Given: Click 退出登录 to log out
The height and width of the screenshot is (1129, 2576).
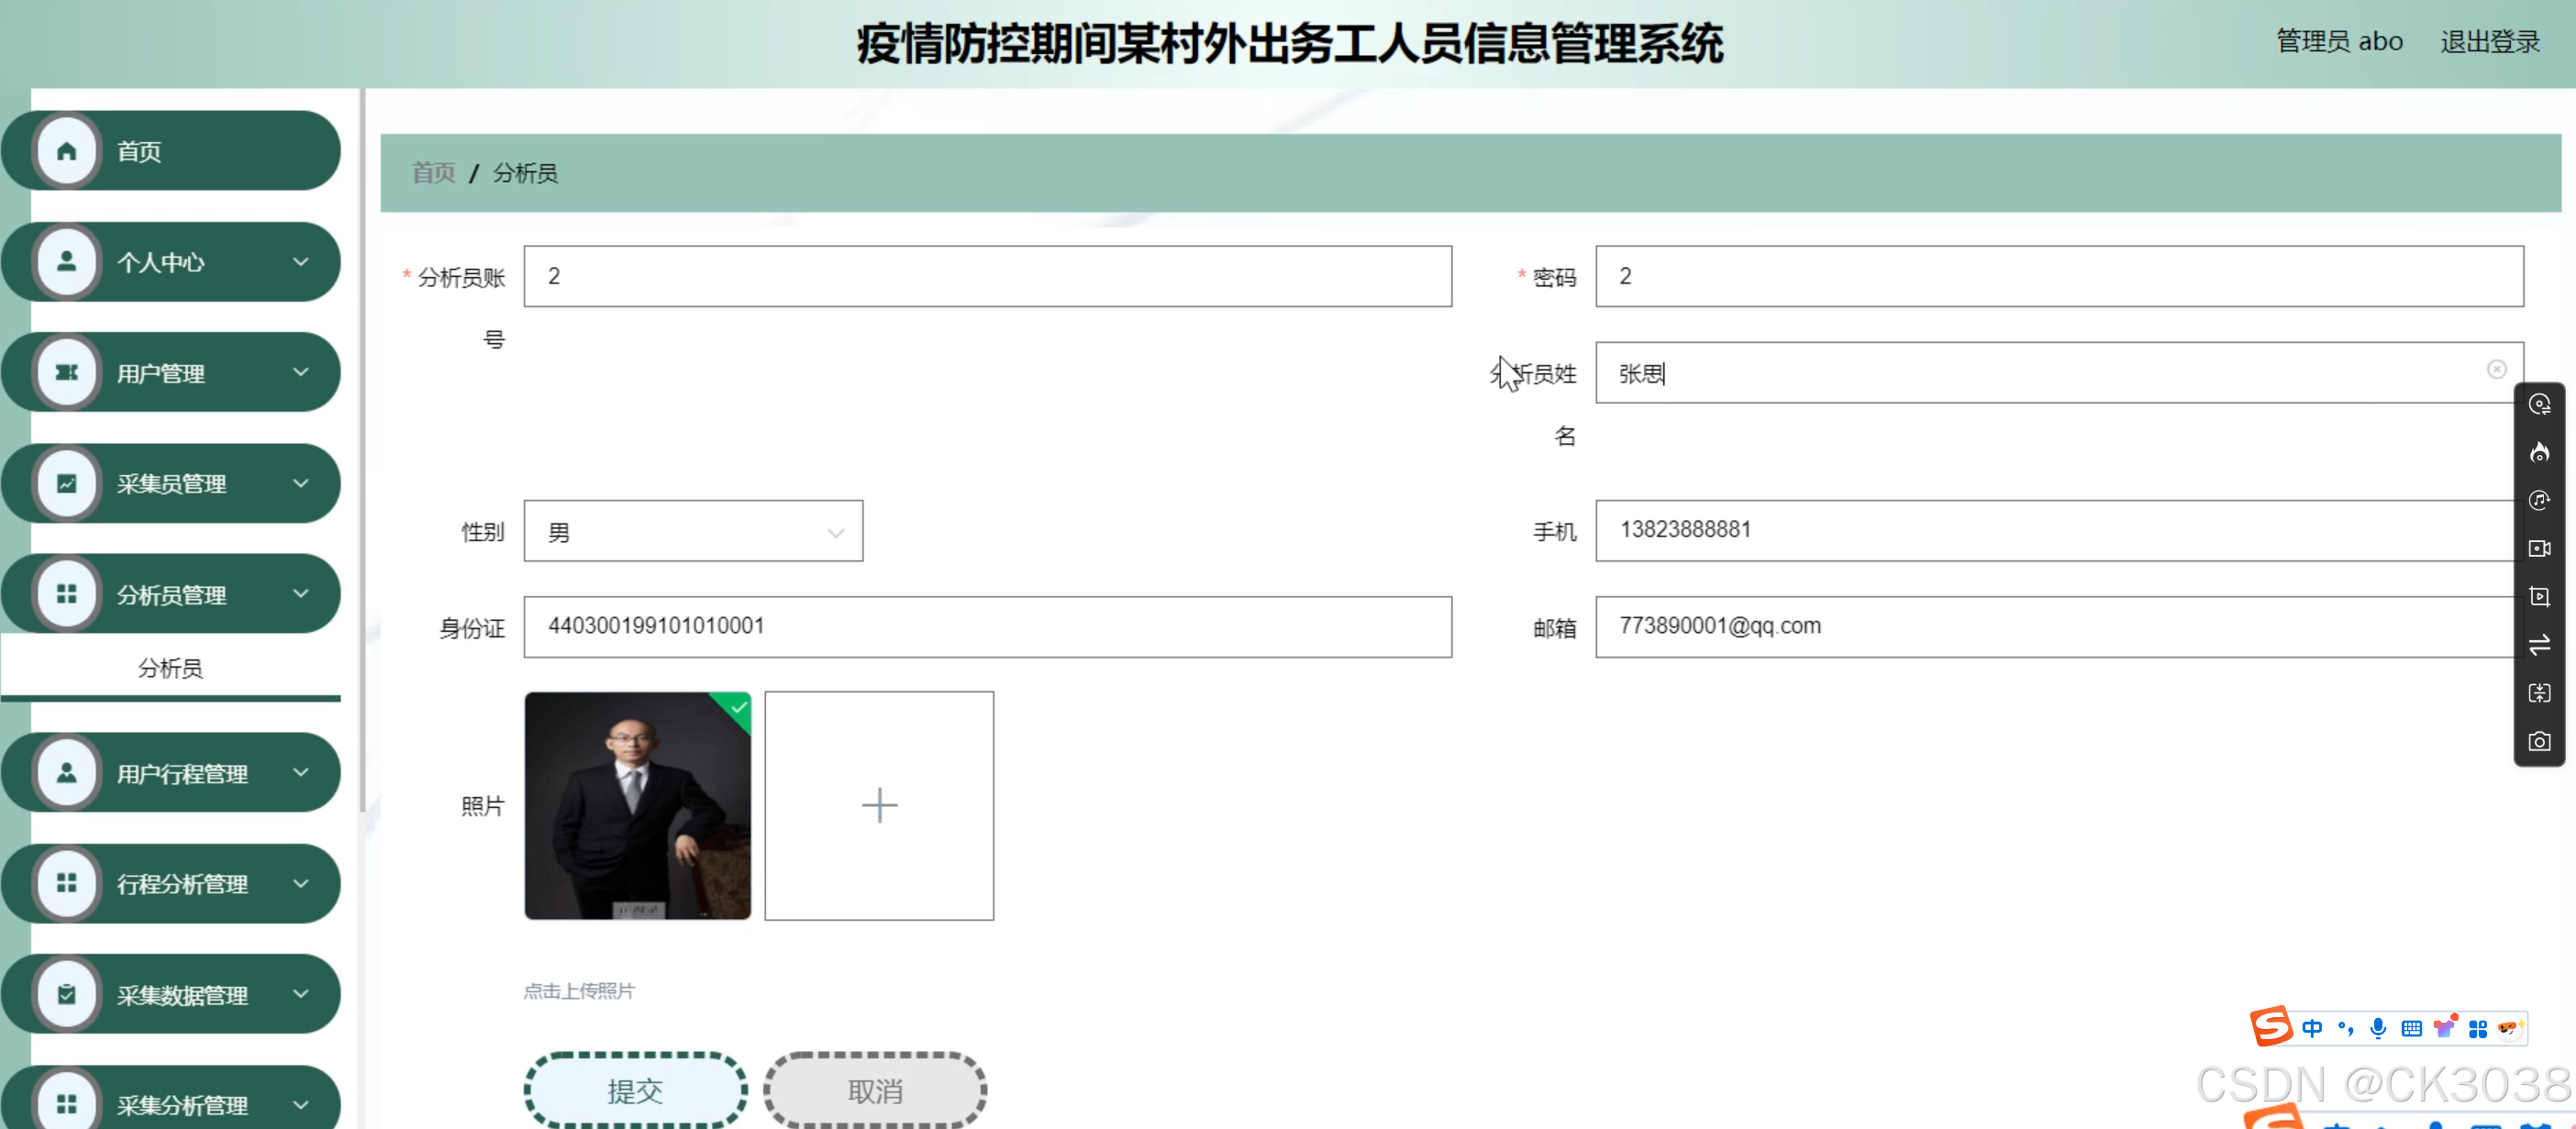Looking at the screenshot, I should tap(2489, 42).
